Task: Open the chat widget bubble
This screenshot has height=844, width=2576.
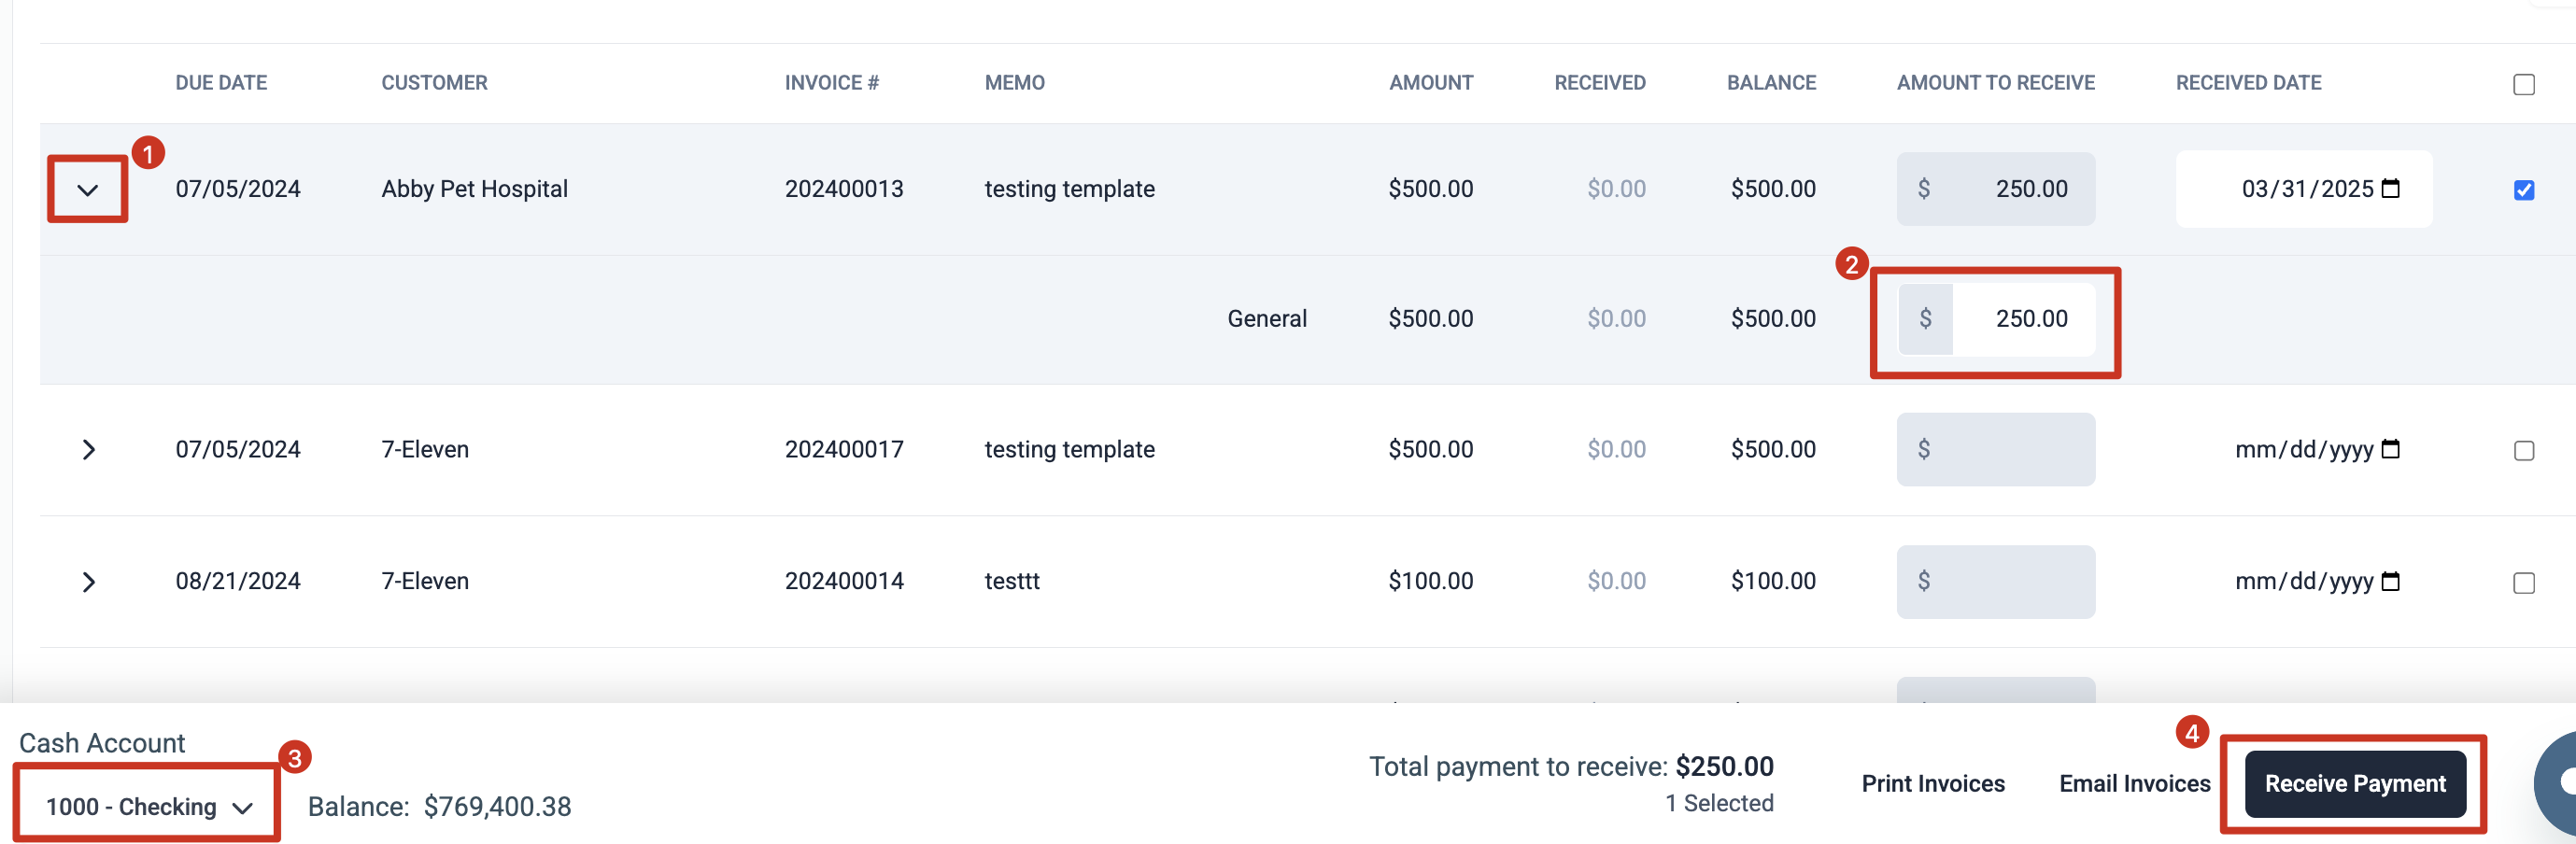Action: 2560,782
